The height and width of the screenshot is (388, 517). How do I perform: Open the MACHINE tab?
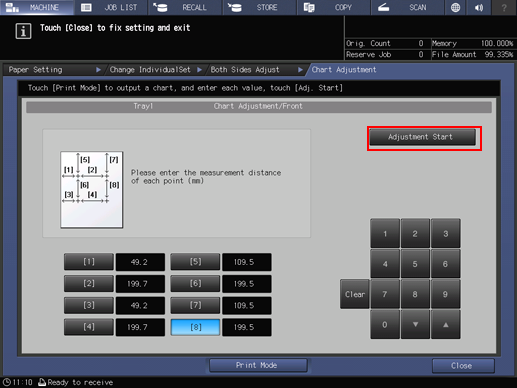[x=37, y=7]
